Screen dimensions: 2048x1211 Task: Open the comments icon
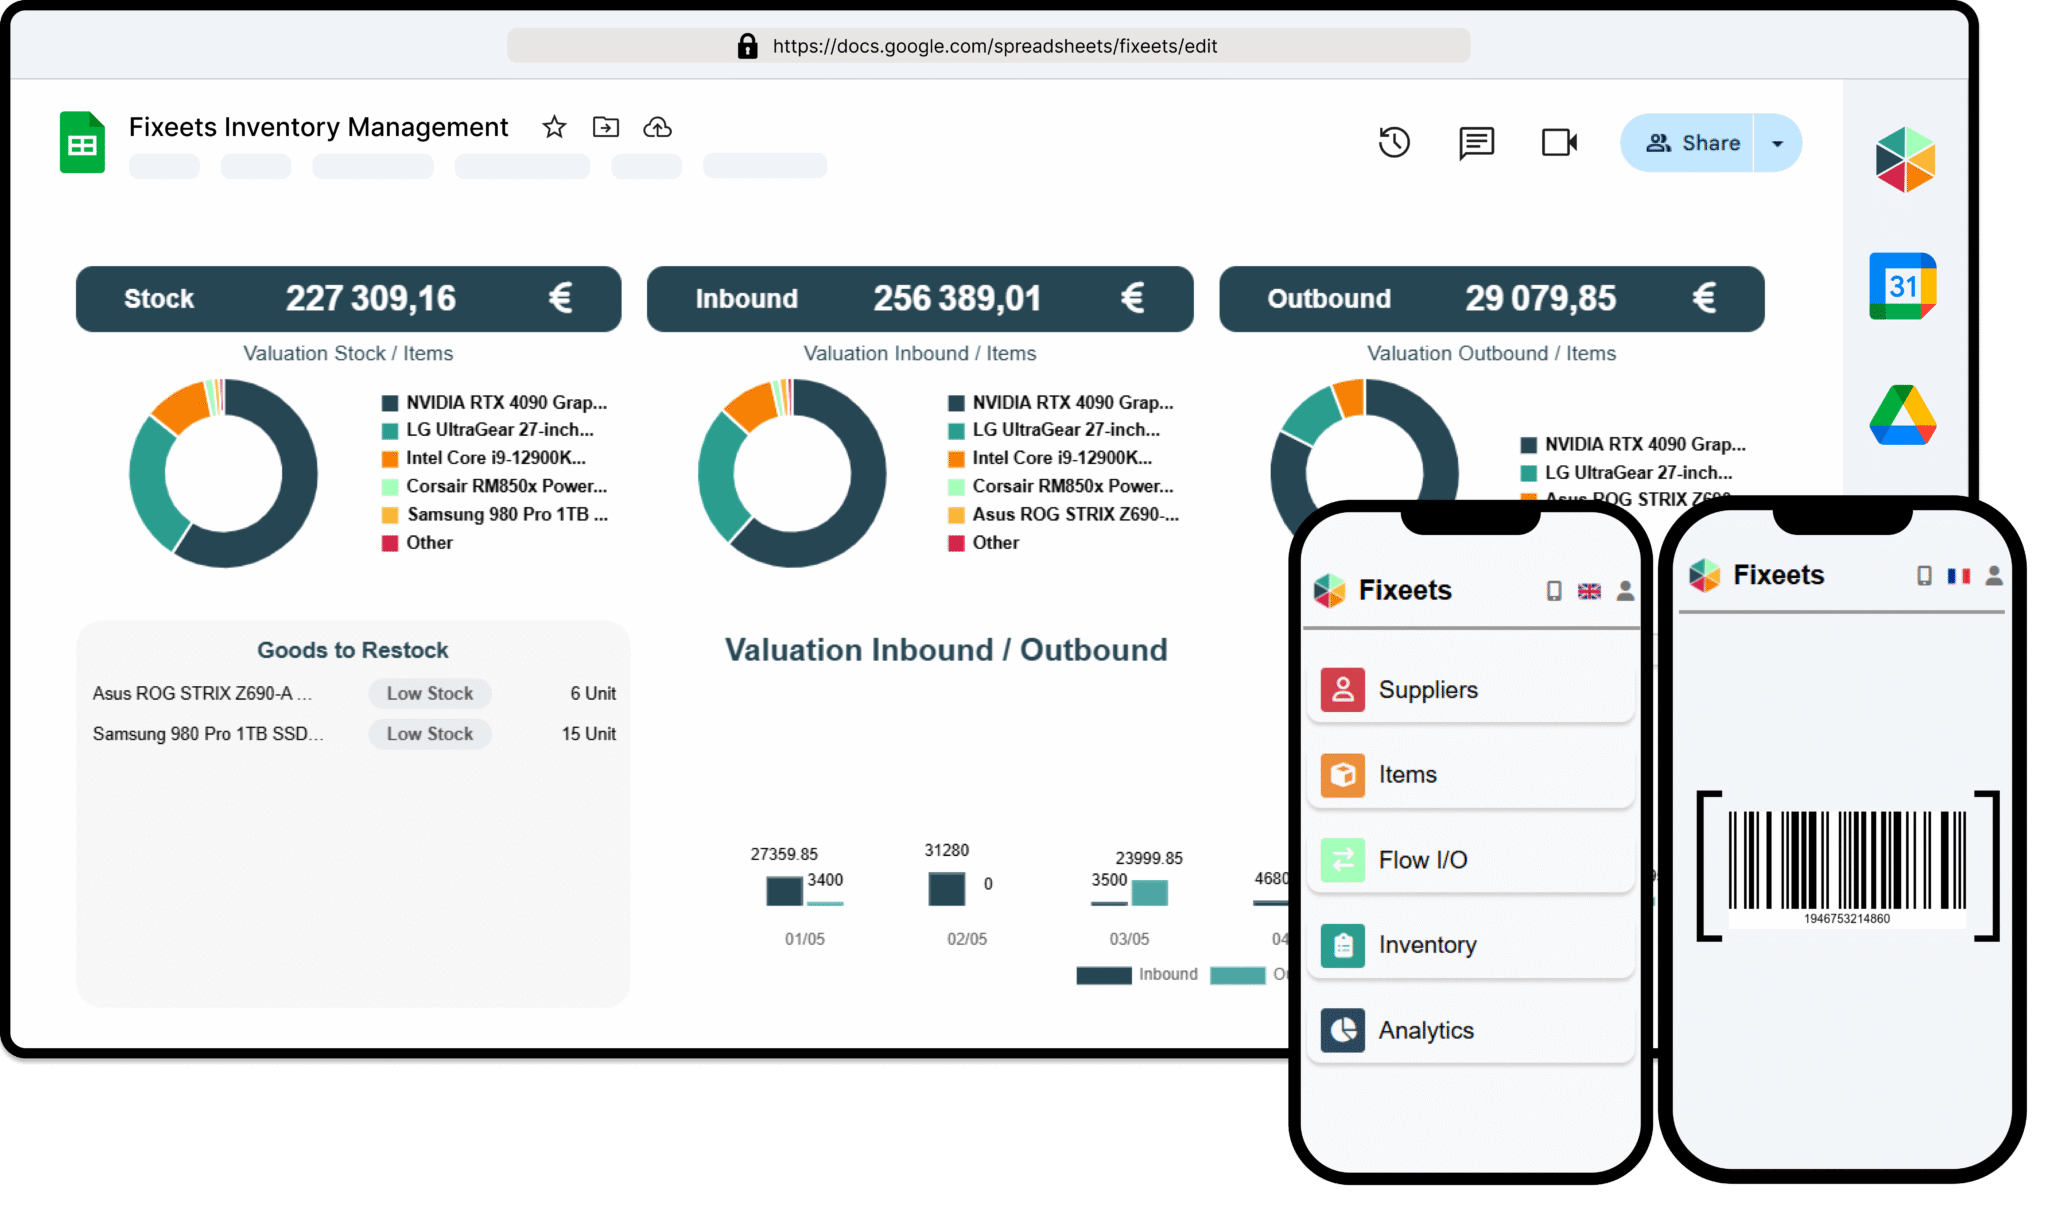[x=1476, y=143]
